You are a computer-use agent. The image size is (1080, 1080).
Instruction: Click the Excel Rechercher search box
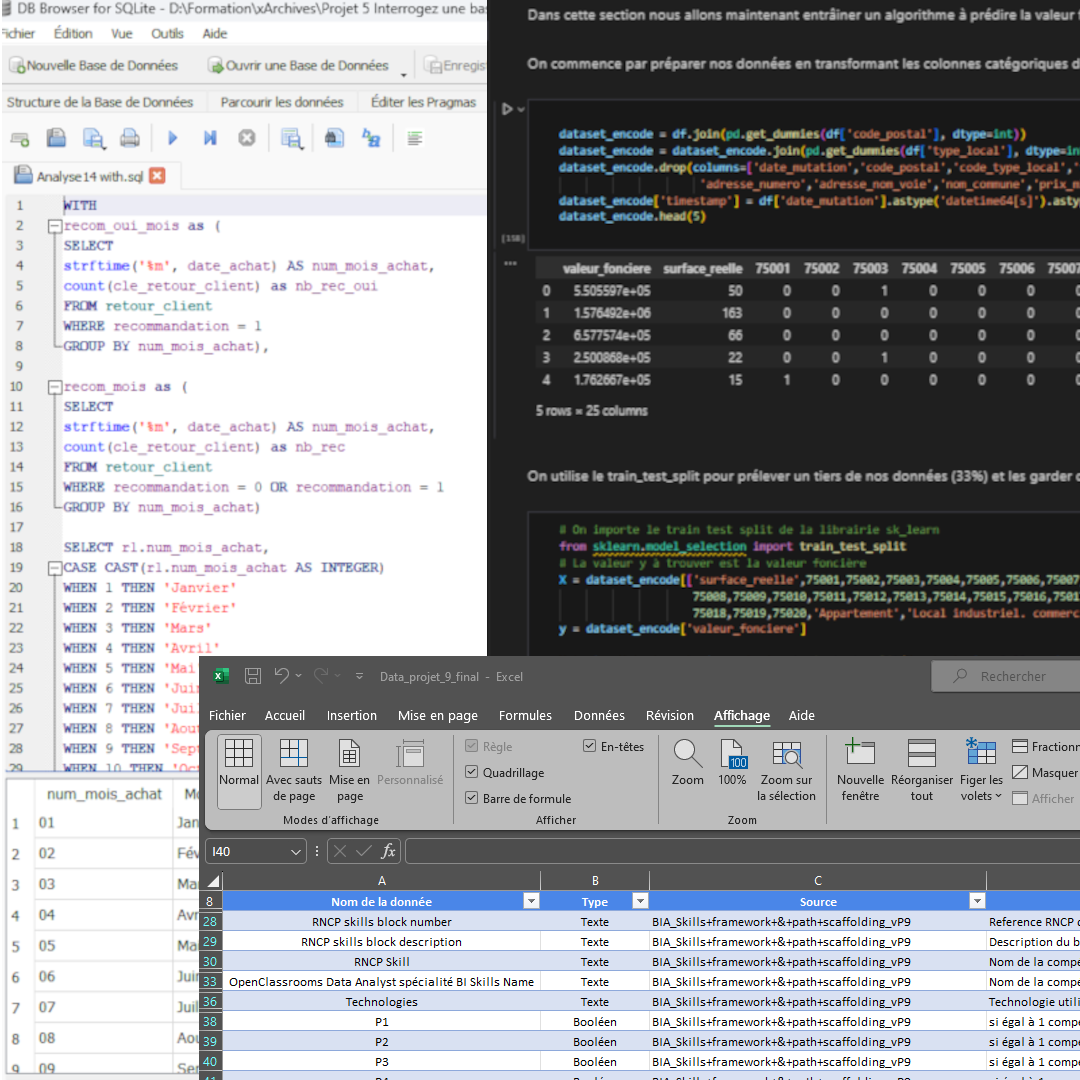click(1012, 677)
